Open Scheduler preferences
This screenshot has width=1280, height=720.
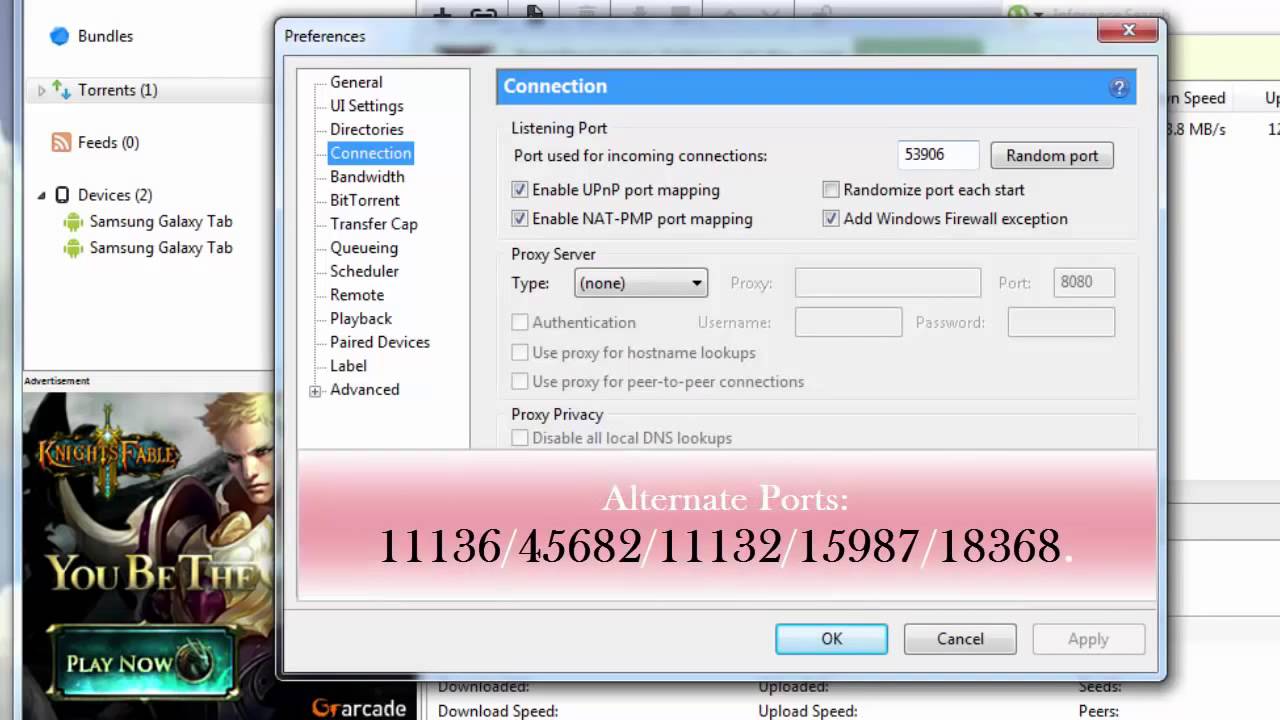pyautogui.click(x=364, y=271)
